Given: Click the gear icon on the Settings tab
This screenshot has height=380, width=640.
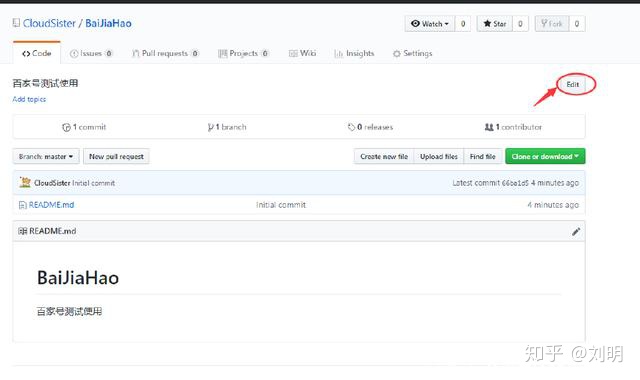Looking at the screenshot, I should tap(397, 53).
